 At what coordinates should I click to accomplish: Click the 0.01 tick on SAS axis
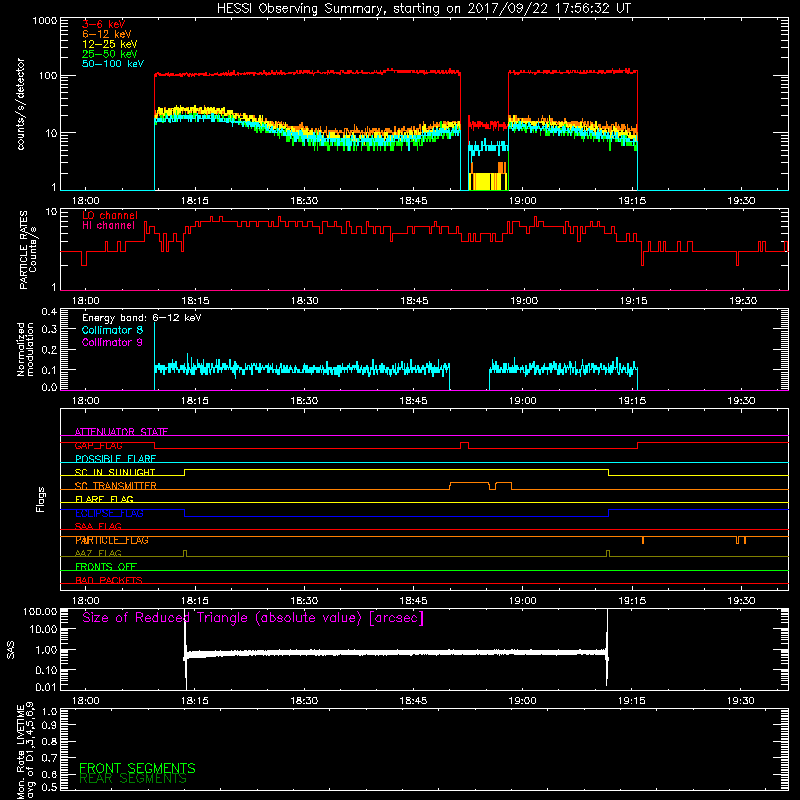click(46, 687)
